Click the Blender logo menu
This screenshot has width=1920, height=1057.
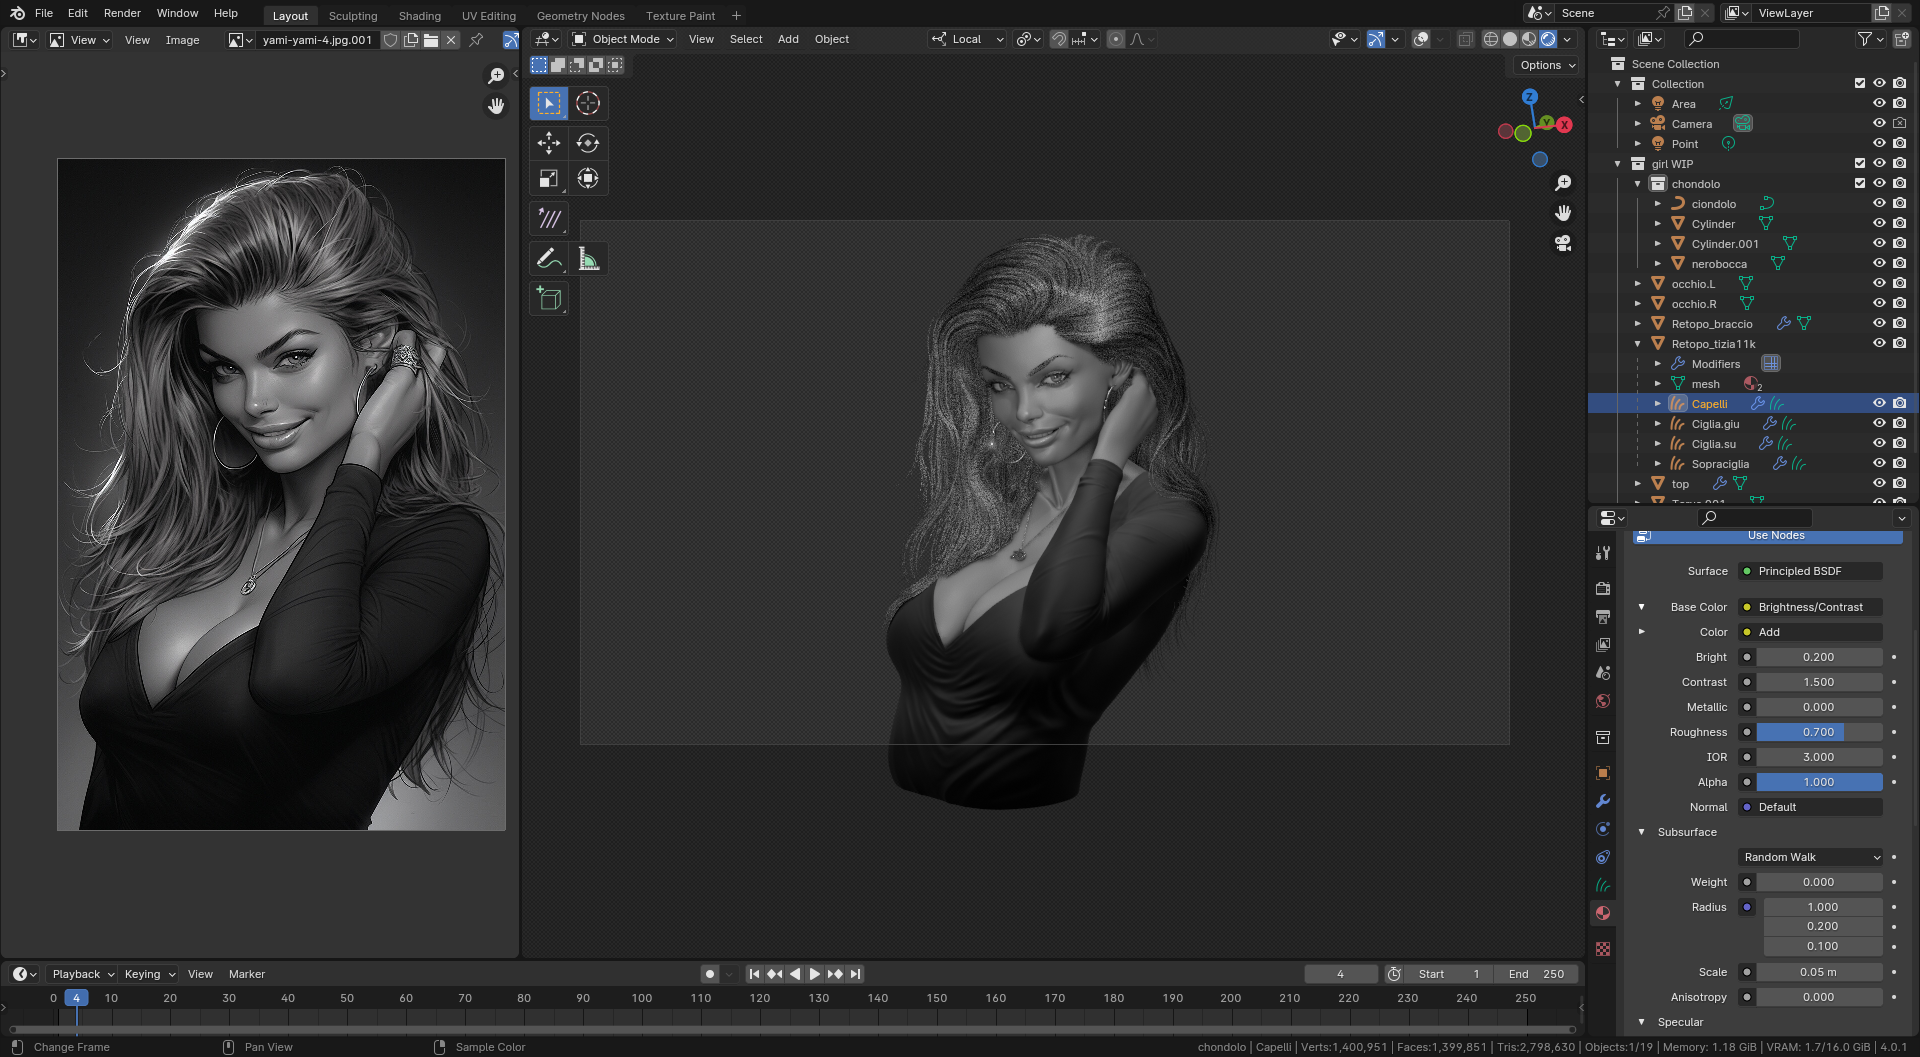17,13
